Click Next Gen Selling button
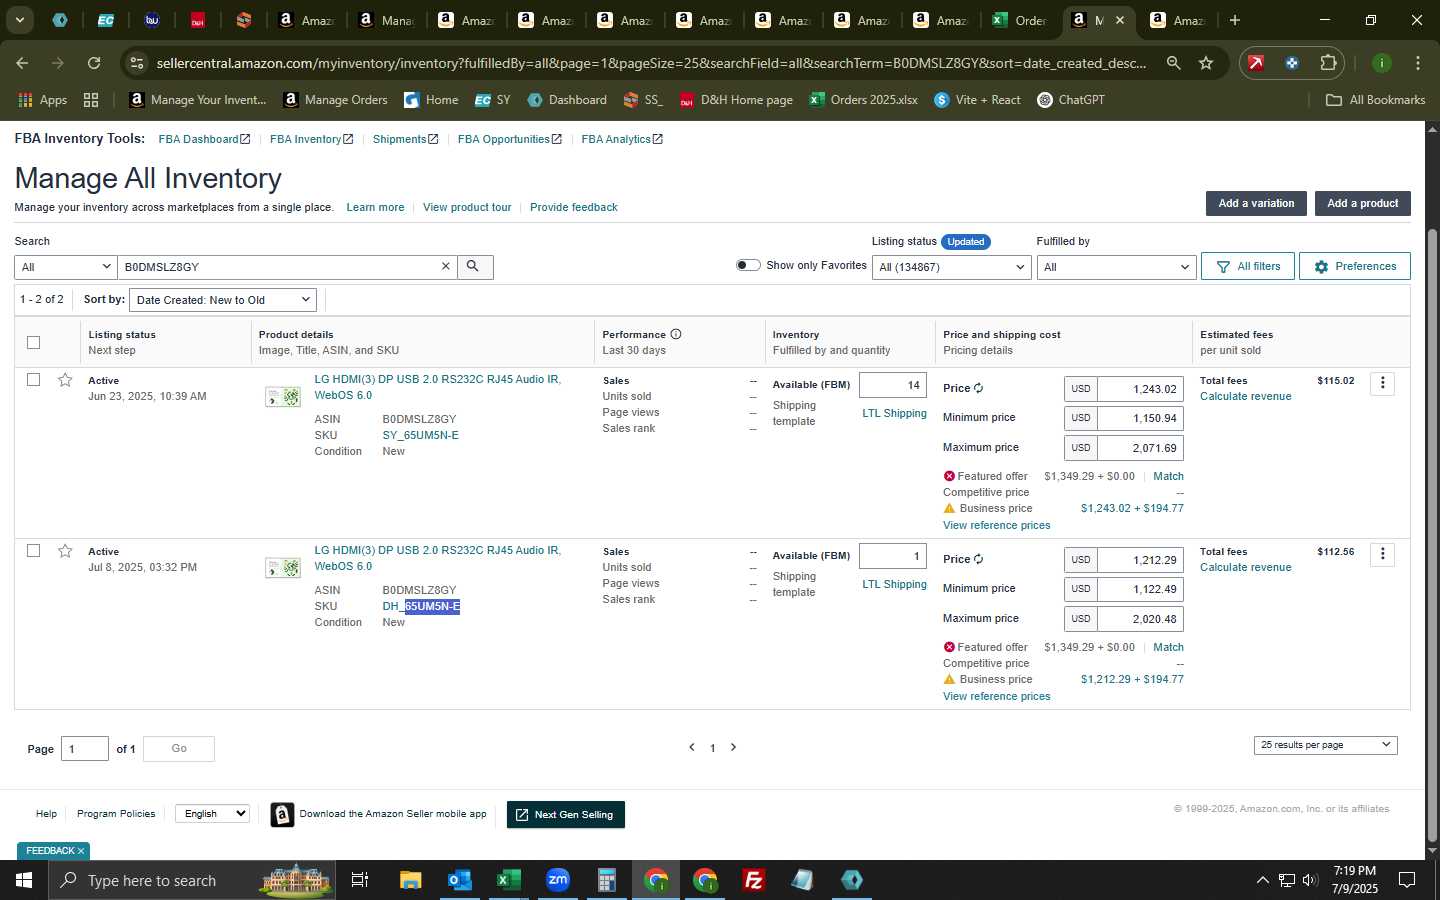The width and height of the screenshot is (1440, 900). (566, 815)
